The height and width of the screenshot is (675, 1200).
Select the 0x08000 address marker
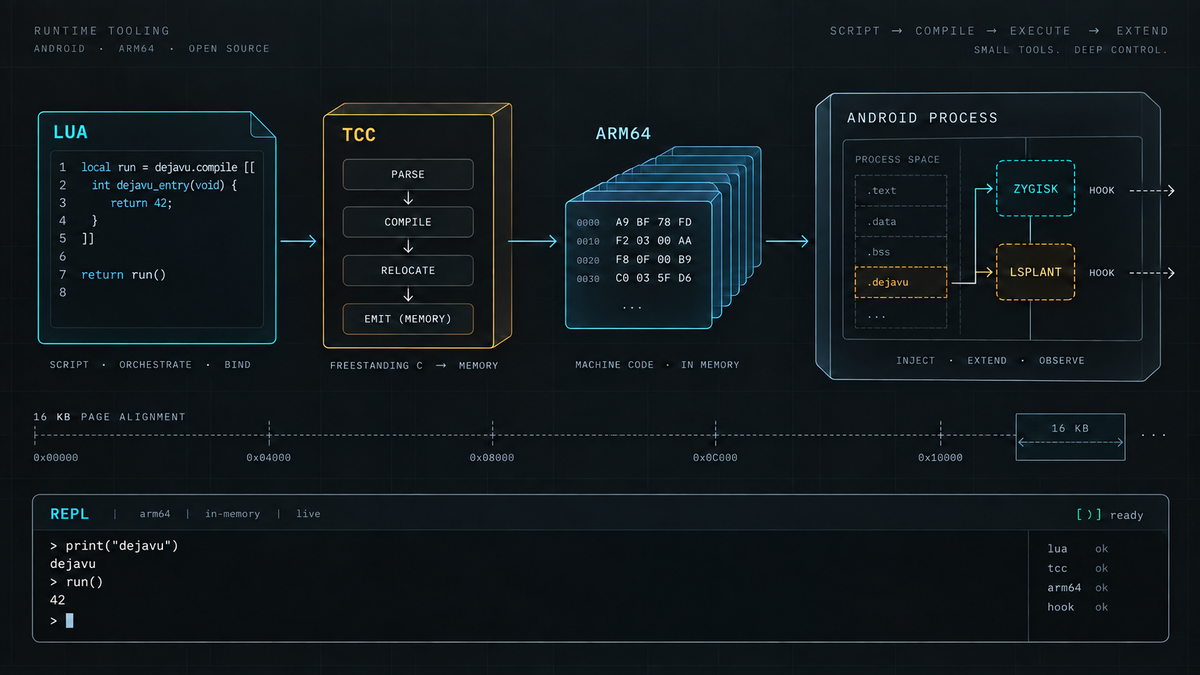(492, 458)
